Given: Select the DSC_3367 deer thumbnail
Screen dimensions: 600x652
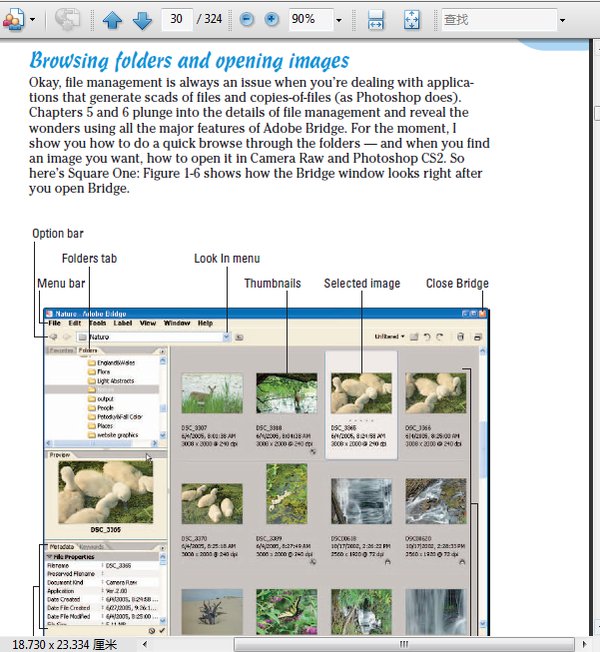Looking at the screenshot, I should 212,393.
